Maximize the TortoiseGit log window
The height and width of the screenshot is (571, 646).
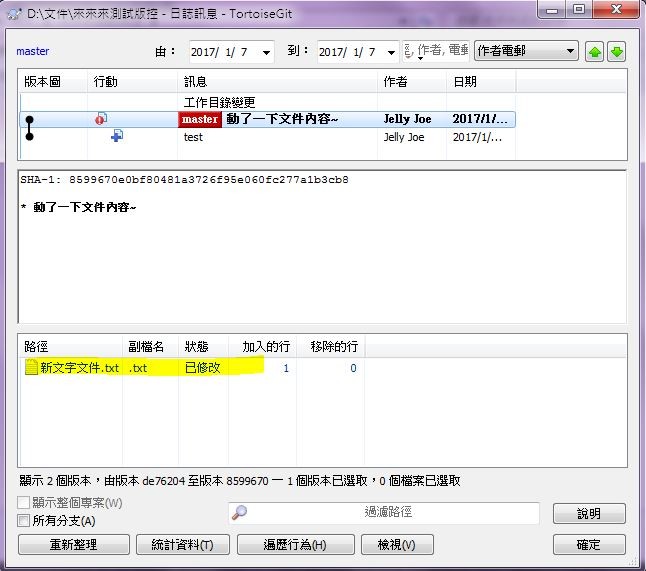[x=579, y=9]
